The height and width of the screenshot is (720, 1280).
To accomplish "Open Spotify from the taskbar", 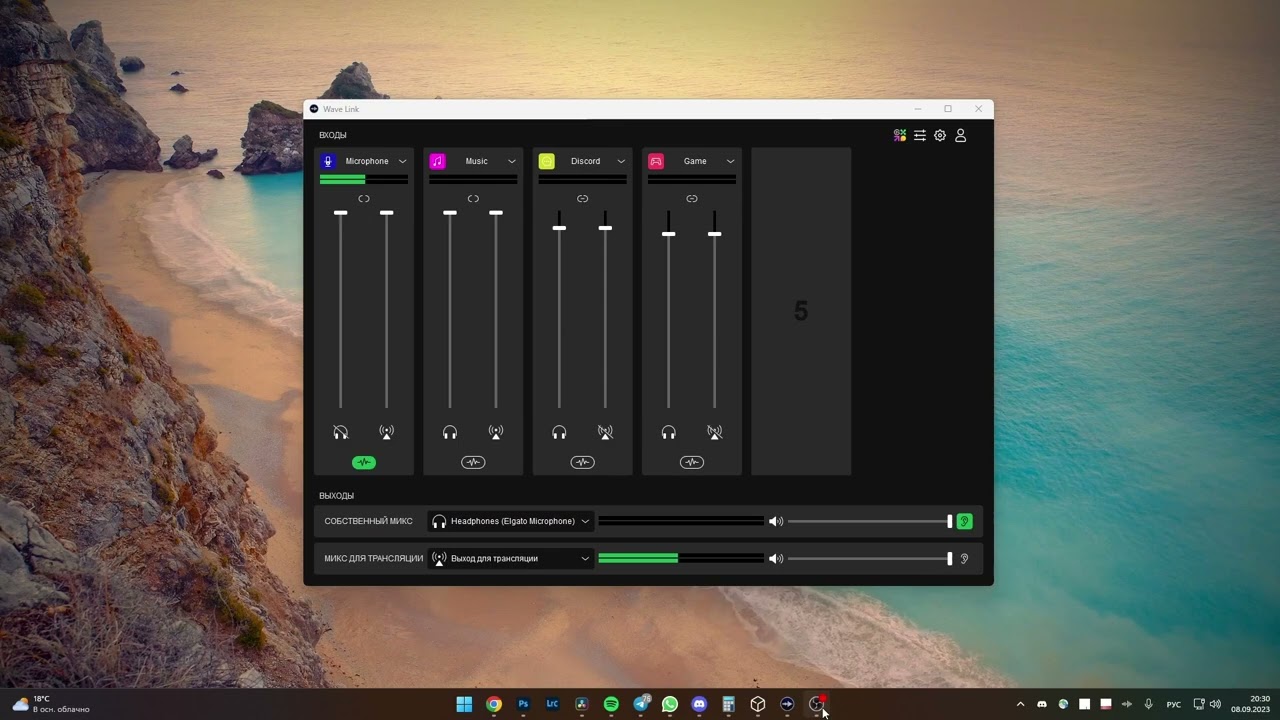I will pos(611,704).
